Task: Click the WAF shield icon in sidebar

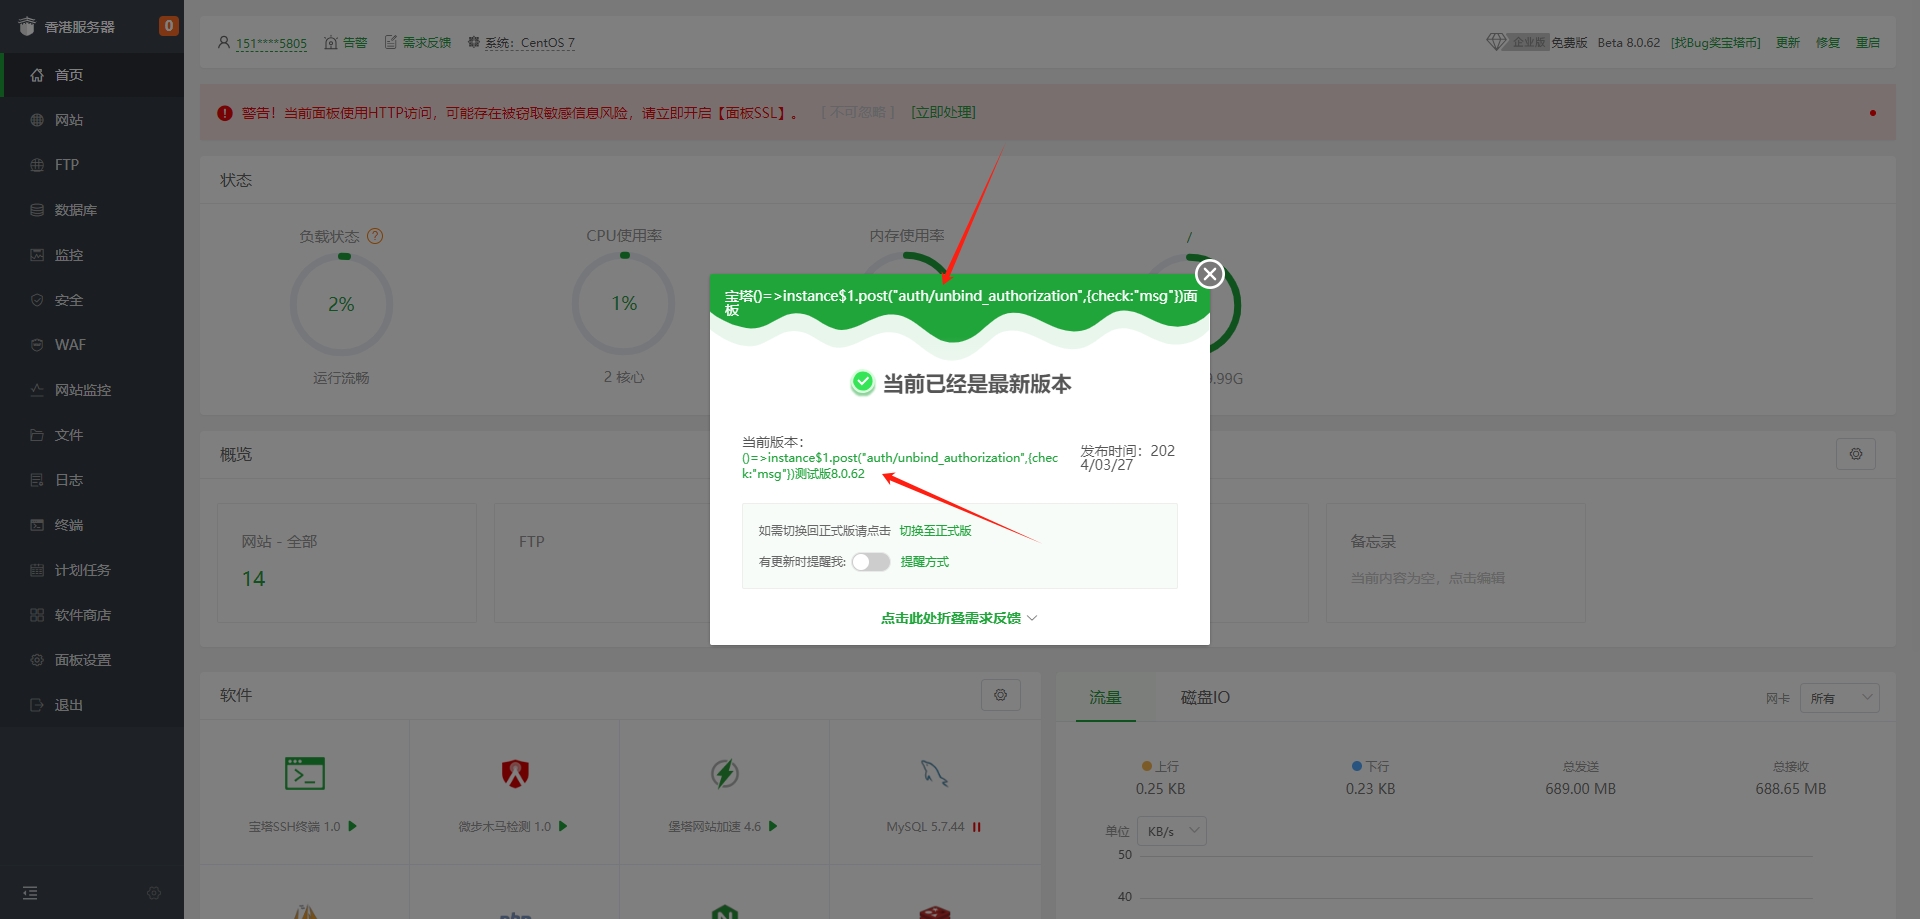Action: point(37,345)
